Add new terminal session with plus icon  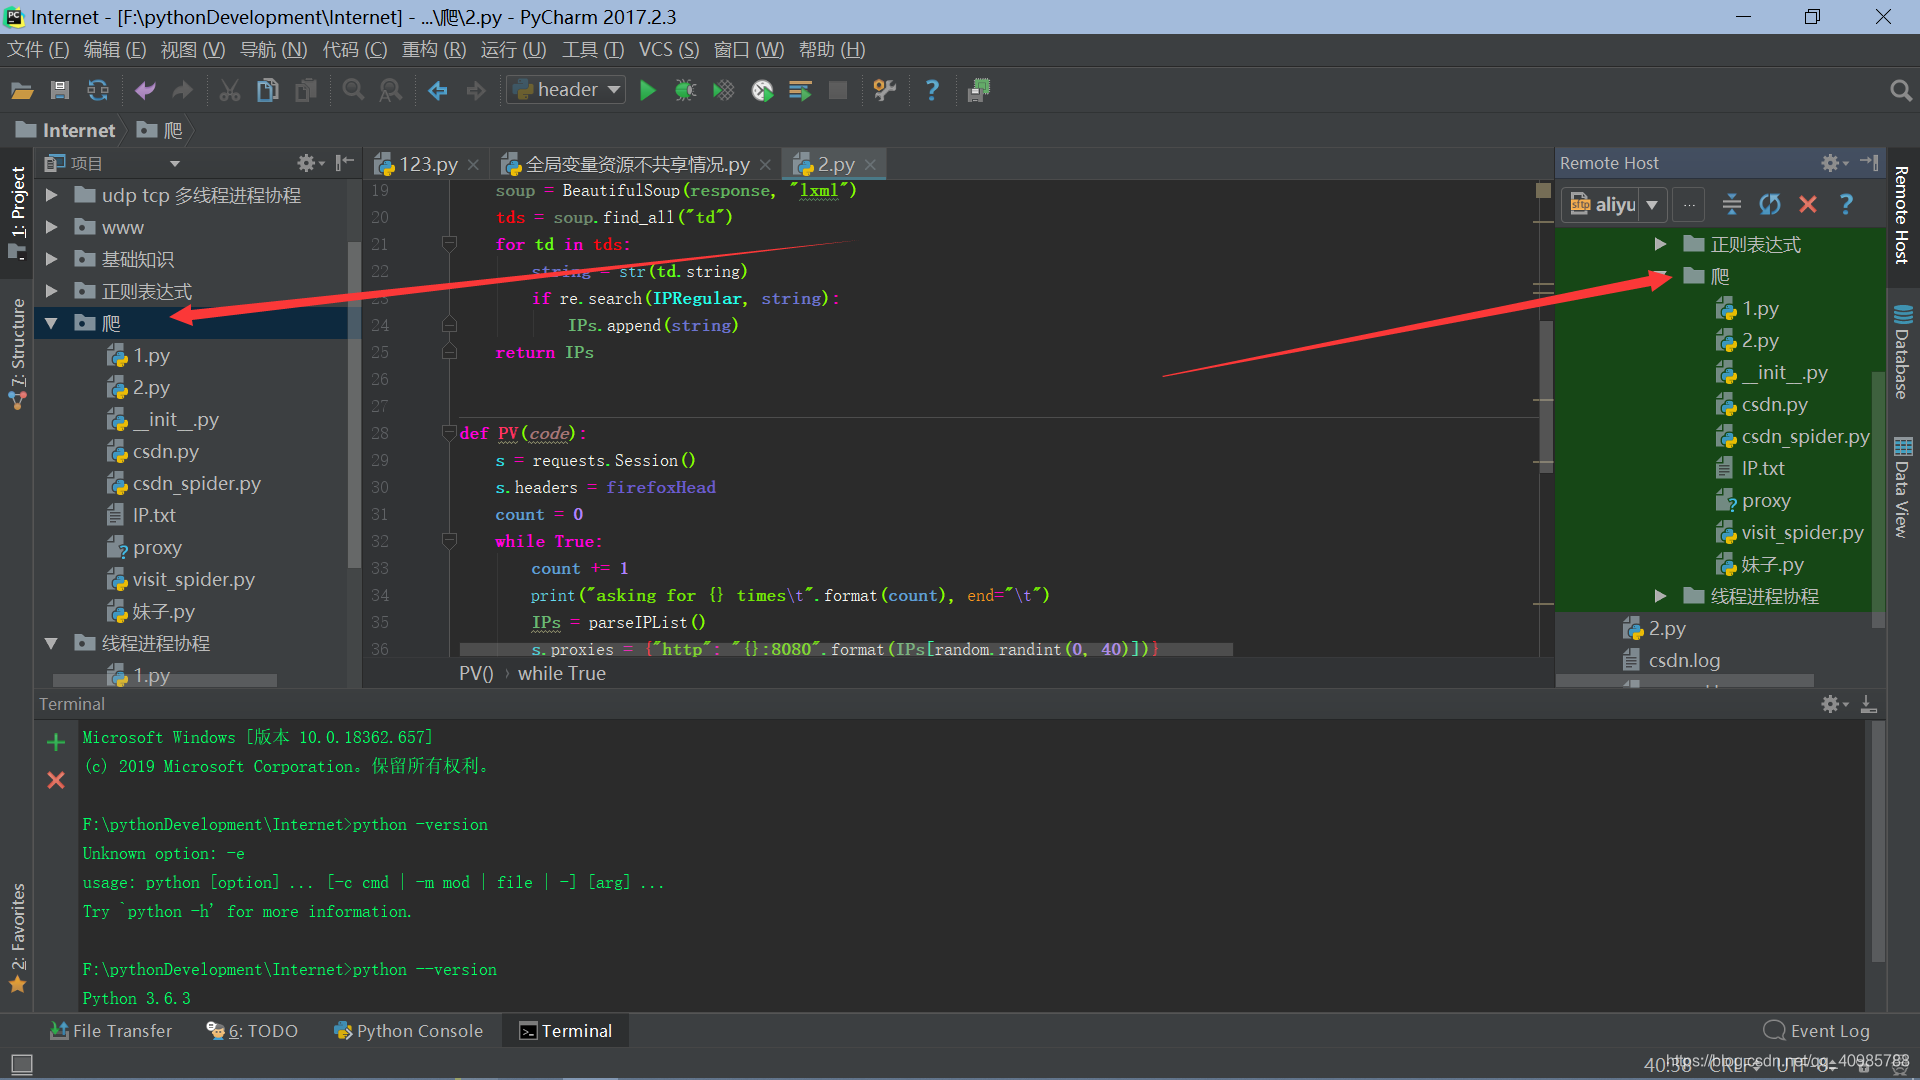(x=56, y=742)
